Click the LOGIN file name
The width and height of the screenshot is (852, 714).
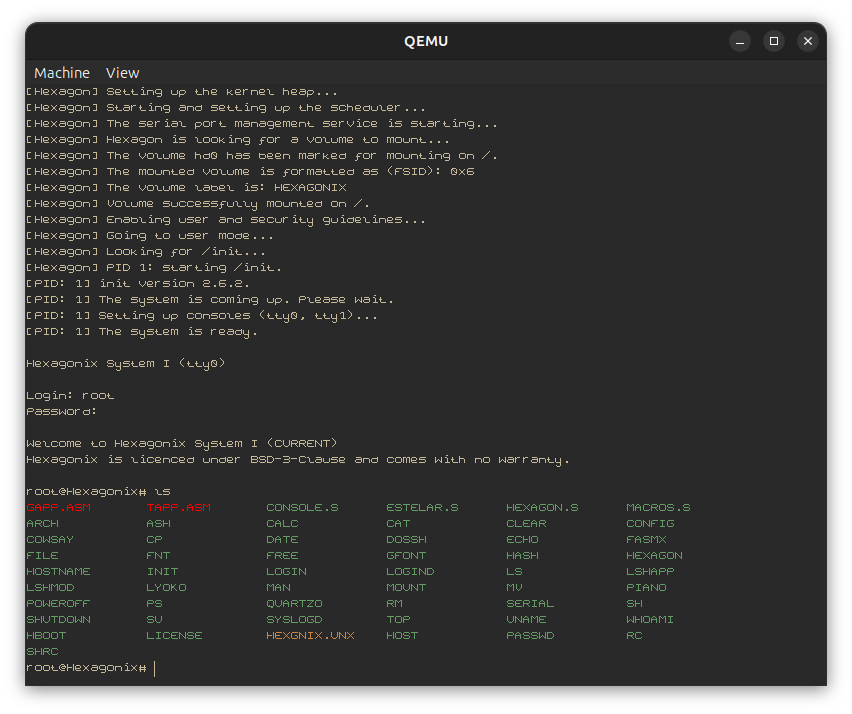(286, 572)
